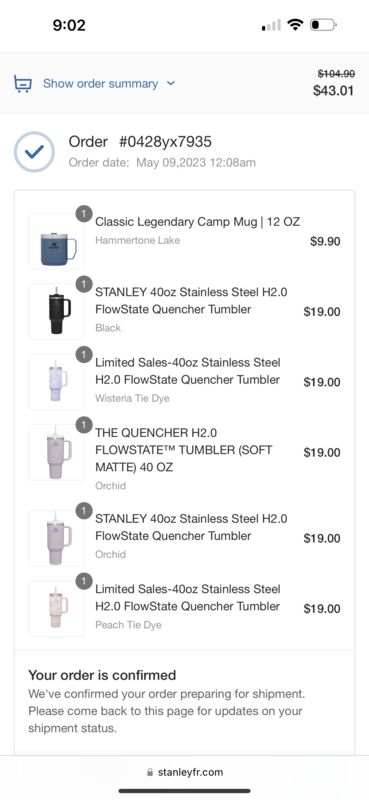This screenshot has width=369, height=800.
Task: Tap the Wisteria Tie Dye tumbler thumbnail
Action: tap(57, 382)
